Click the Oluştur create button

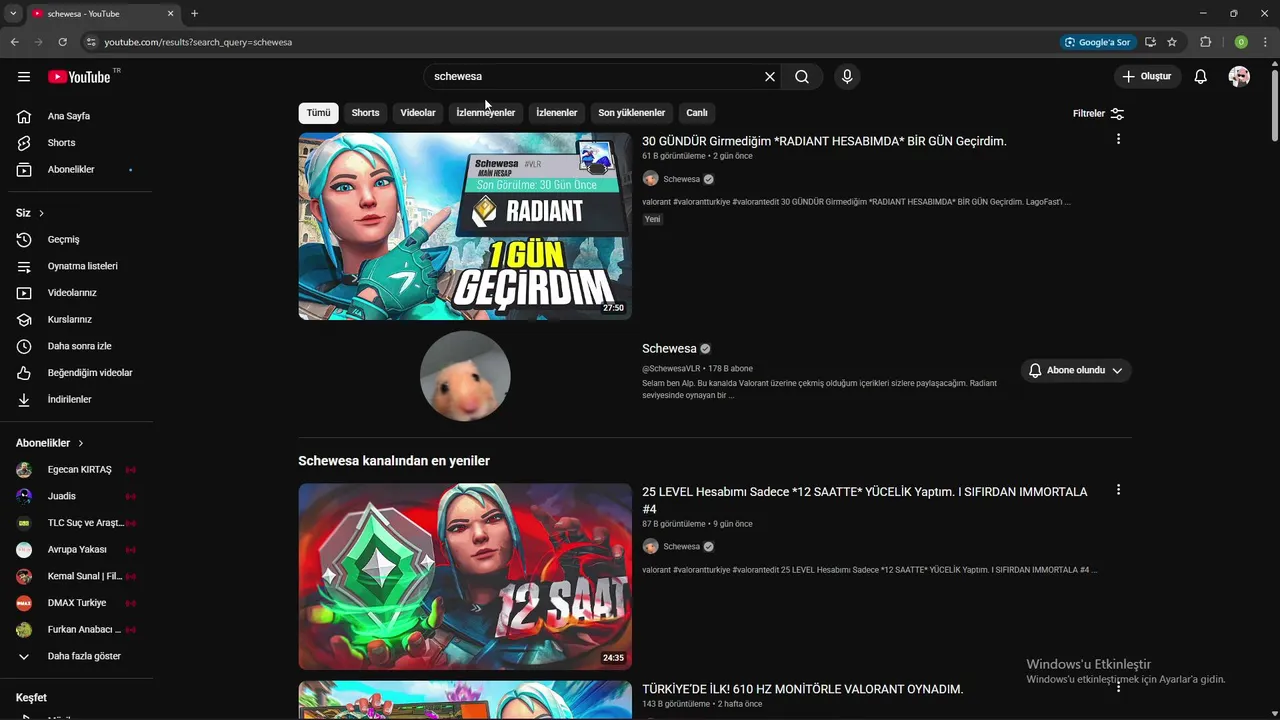coord(1148,77)
